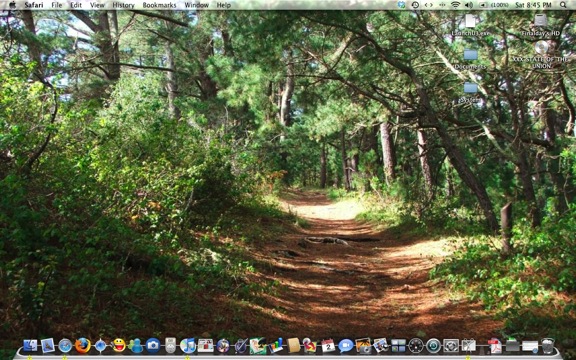Open the Safari application menu
Image resolution: width=576 pixels, height=360 pixels.
34,5
